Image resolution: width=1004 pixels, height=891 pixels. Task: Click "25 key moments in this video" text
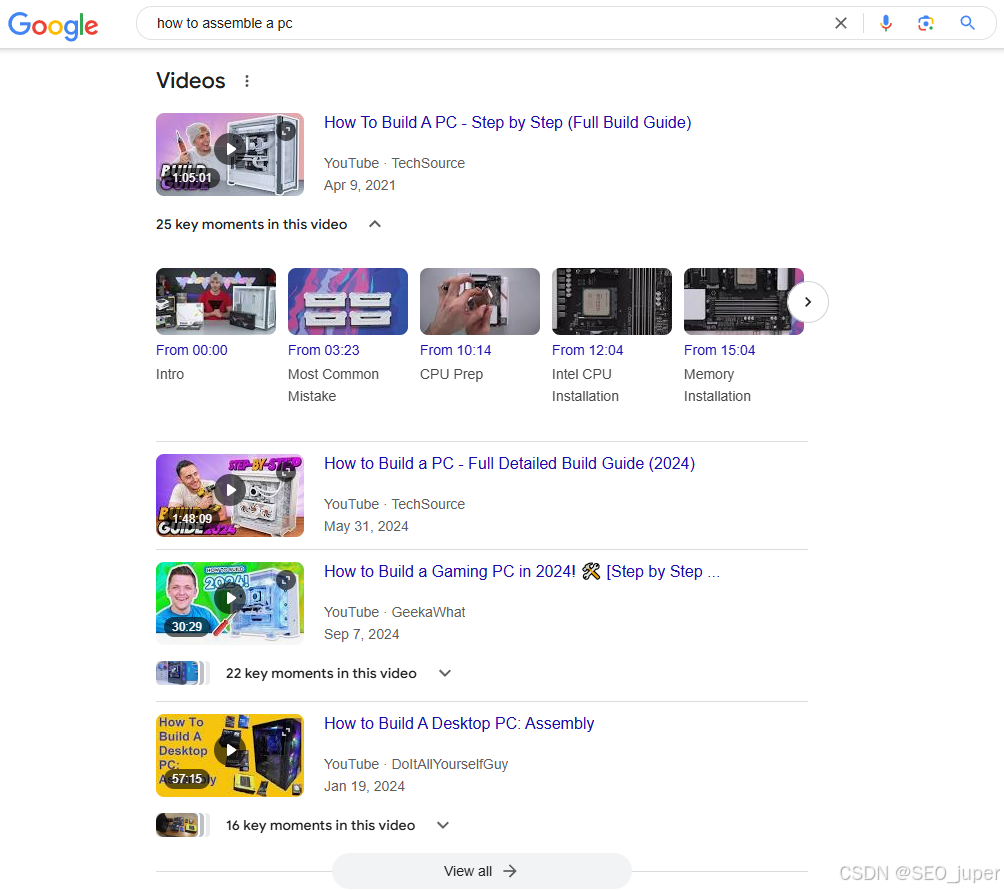click(x=252, y=225)
